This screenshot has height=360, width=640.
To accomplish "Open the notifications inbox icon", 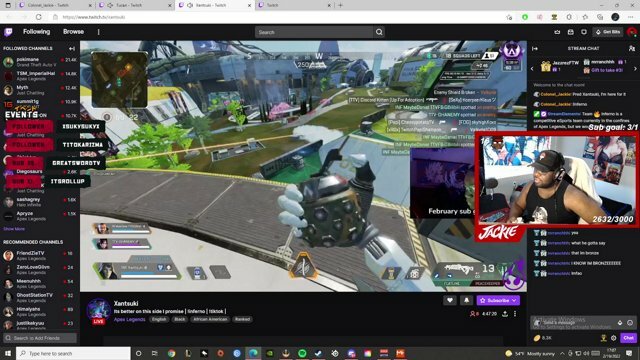I will point(571,32).
